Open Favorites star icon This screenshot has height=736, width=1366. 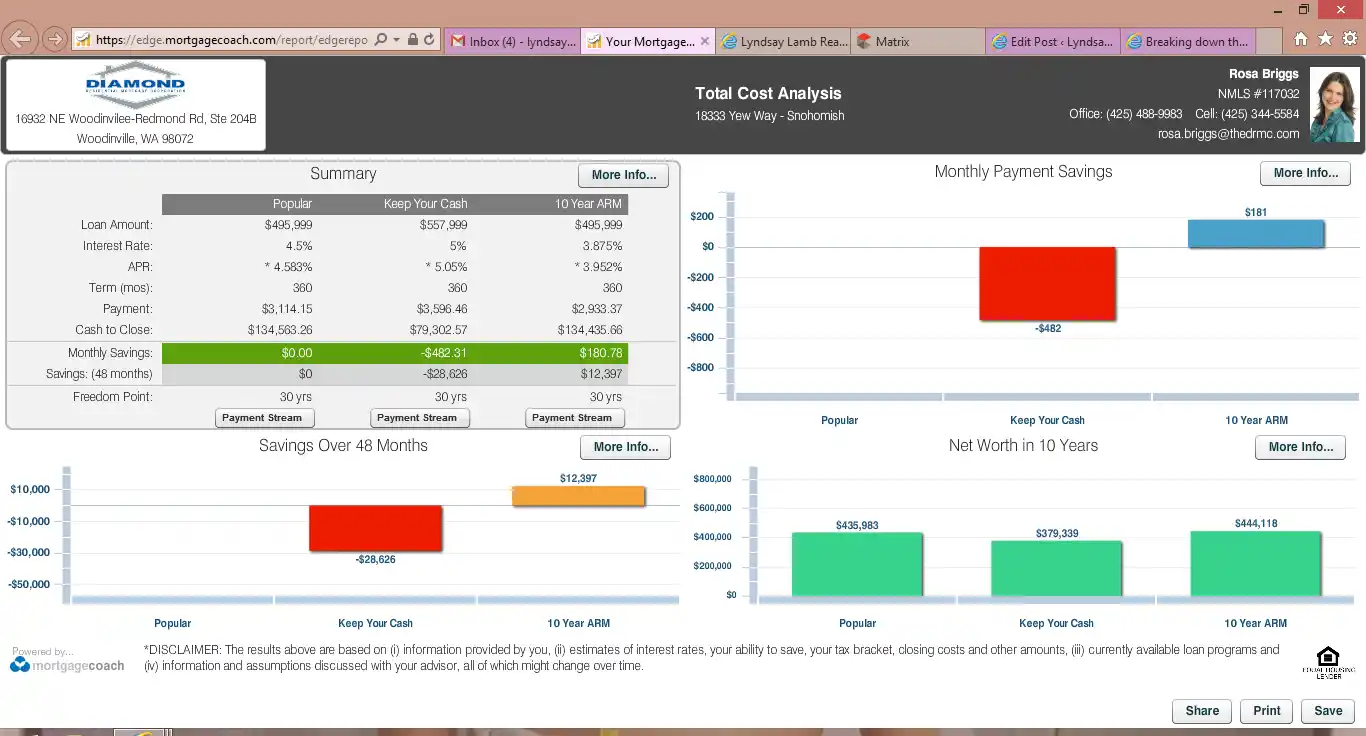point(1325,39)
